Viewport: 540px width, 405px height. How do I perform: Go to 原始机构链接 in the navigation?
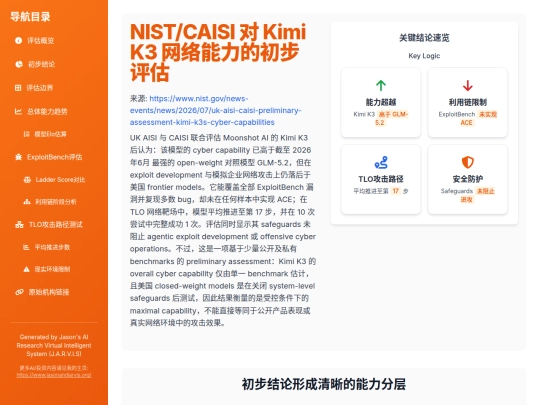tap(49, 292)
